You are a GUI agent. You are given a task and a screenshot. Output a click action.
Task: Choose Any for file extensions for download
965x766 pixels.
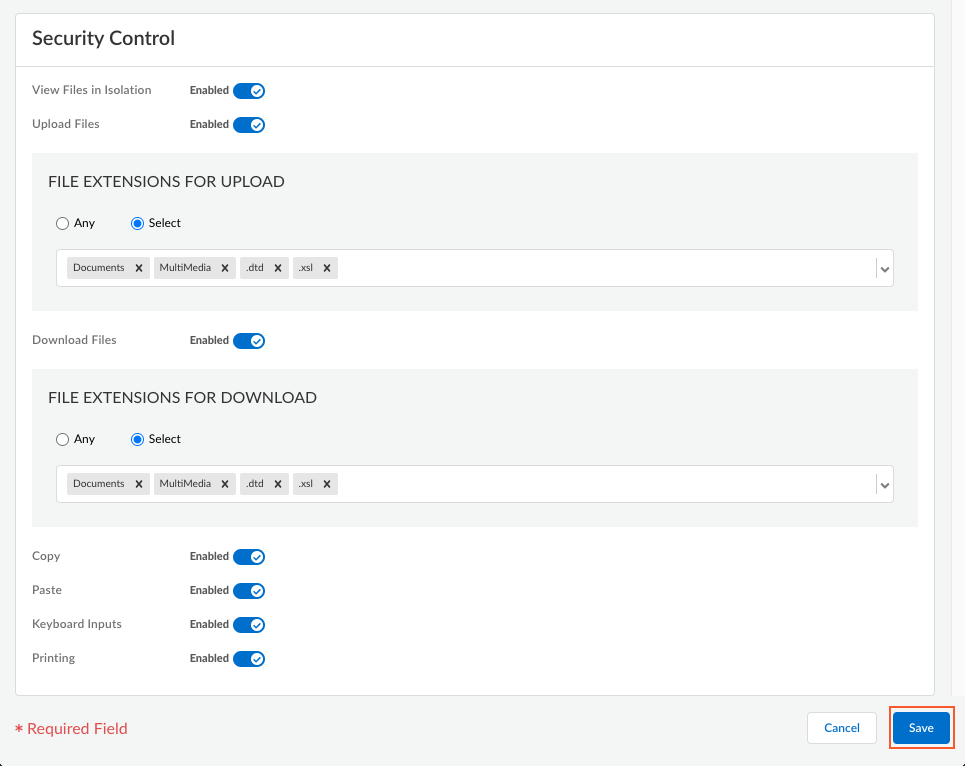tap(62, 439)
